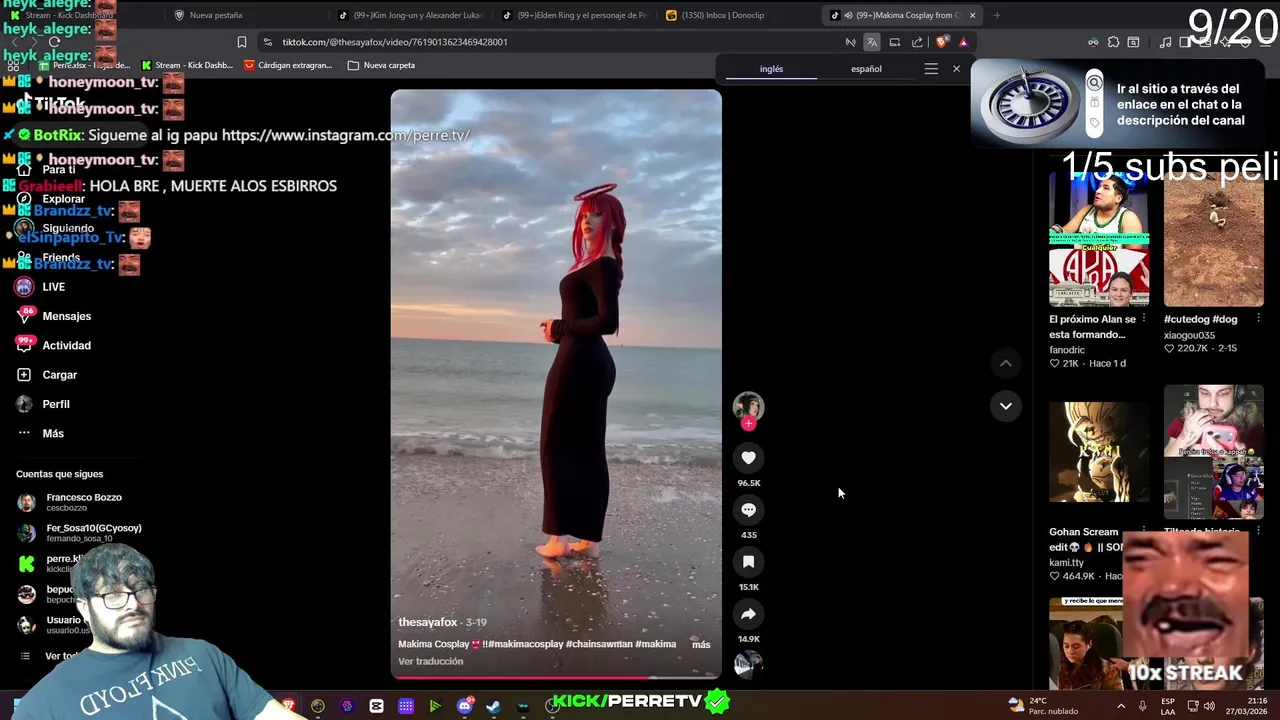Open Gohan Scream edit video thumbnail
The image size is (1280, 720).
pyautogui.click(x=1099, y=452)
